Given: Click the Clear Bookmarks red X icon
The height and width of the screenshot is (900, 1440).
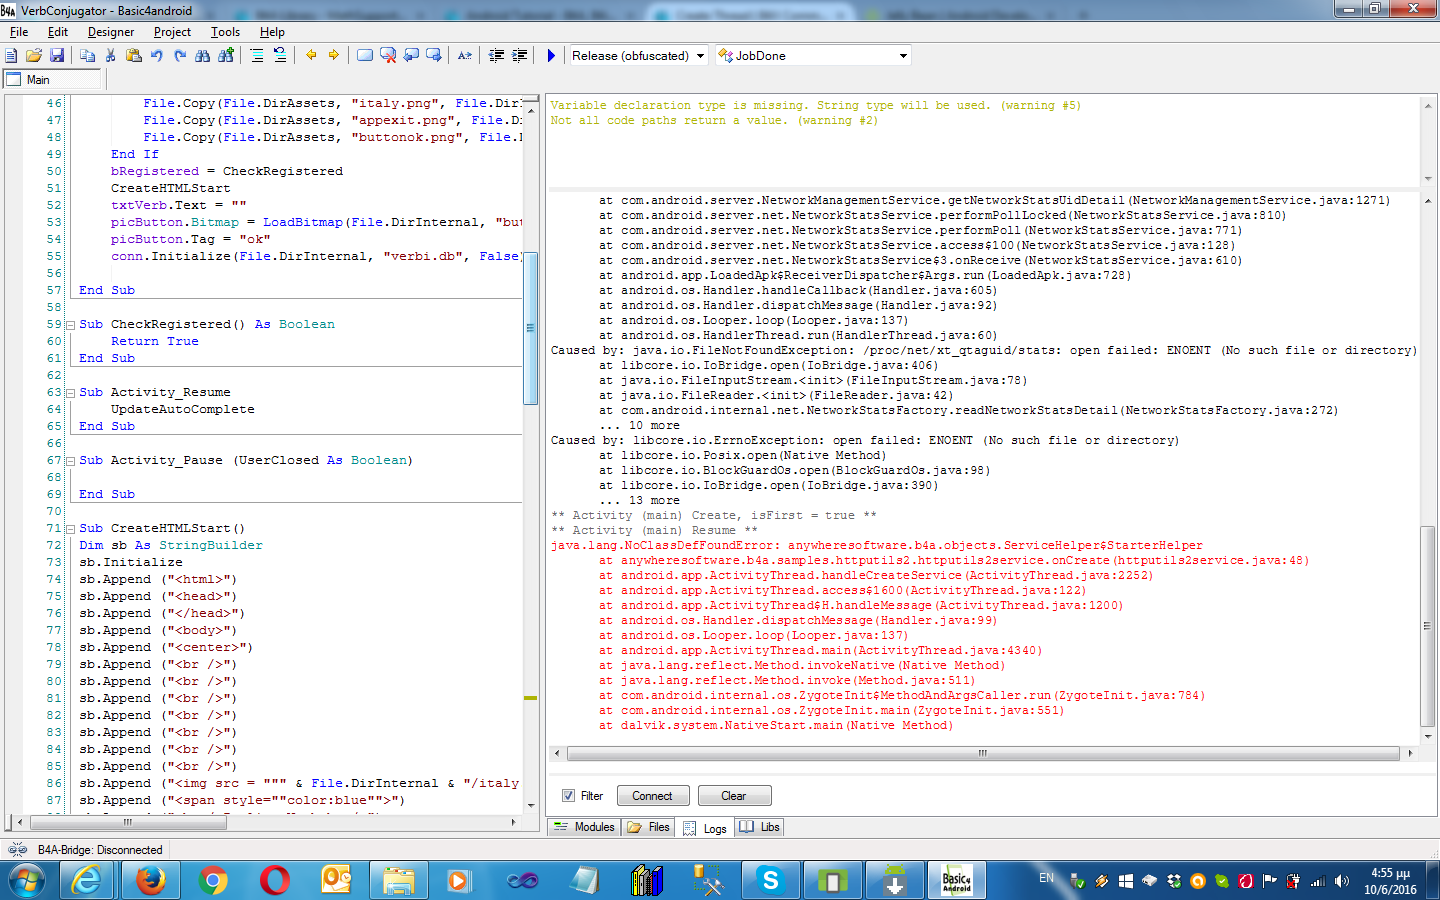Looking at the screenshot, I should [x=388, y=56].
